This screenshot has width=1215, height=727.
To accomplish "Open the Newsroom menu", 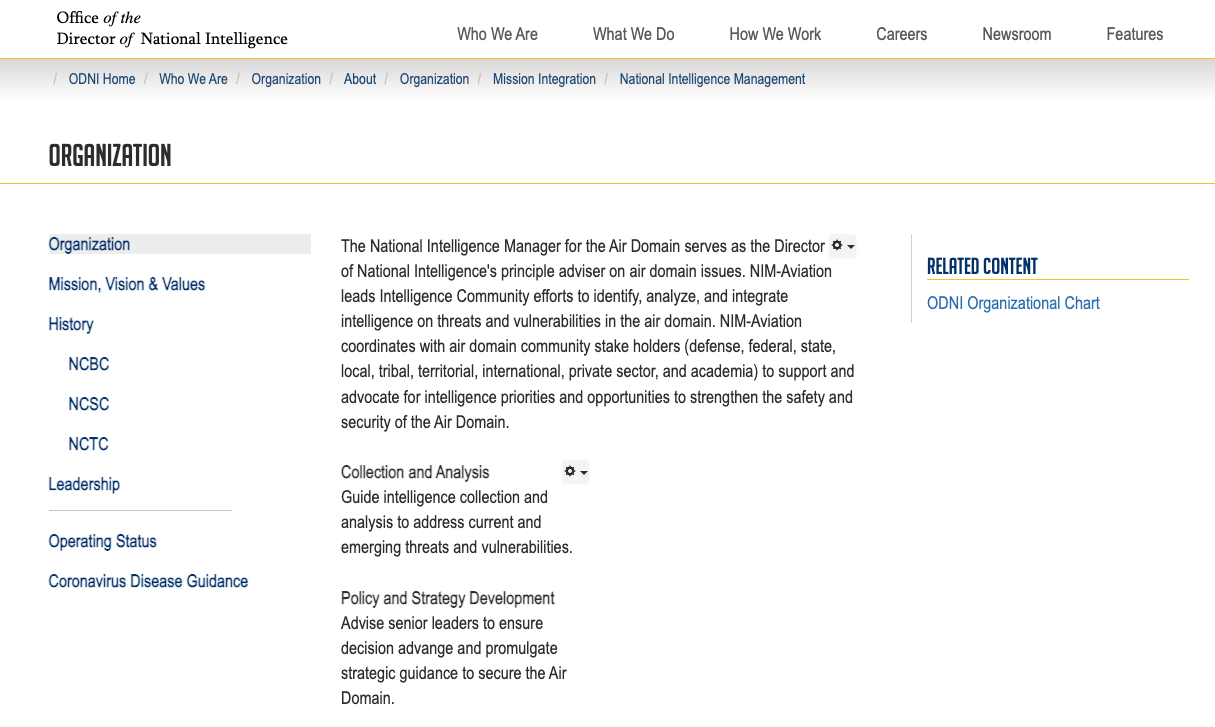I will pos(1017,34).
